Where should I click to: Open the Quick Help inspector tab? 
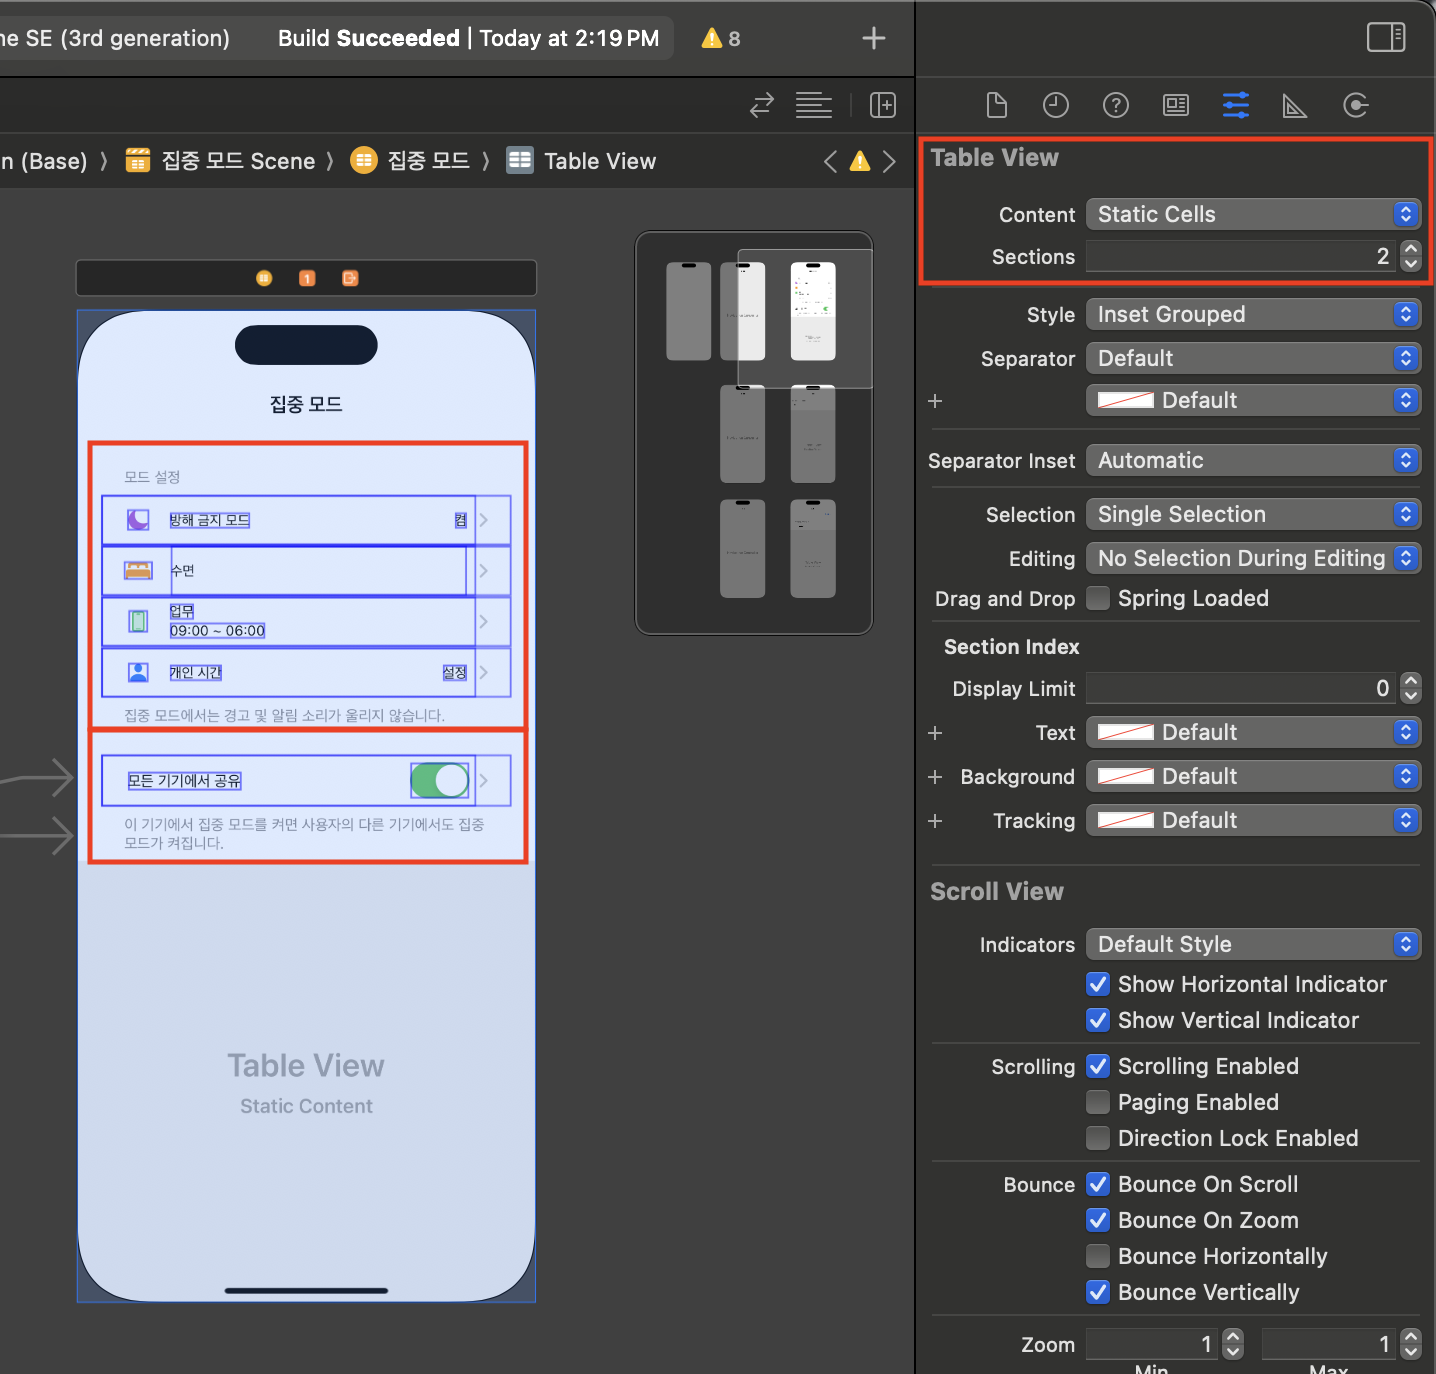click(1116, 105)
